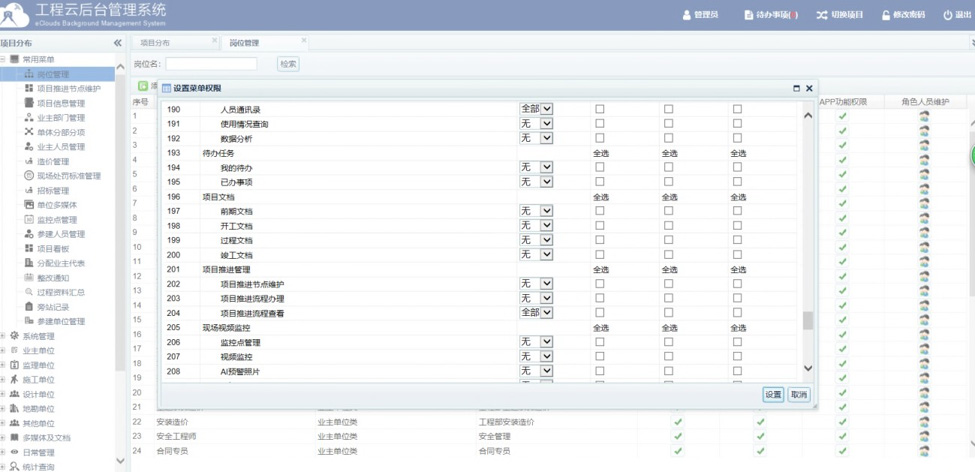Expand the 系统管理 tree node
The width and height of the screenshot is (975, 473).
pos(4,336)
